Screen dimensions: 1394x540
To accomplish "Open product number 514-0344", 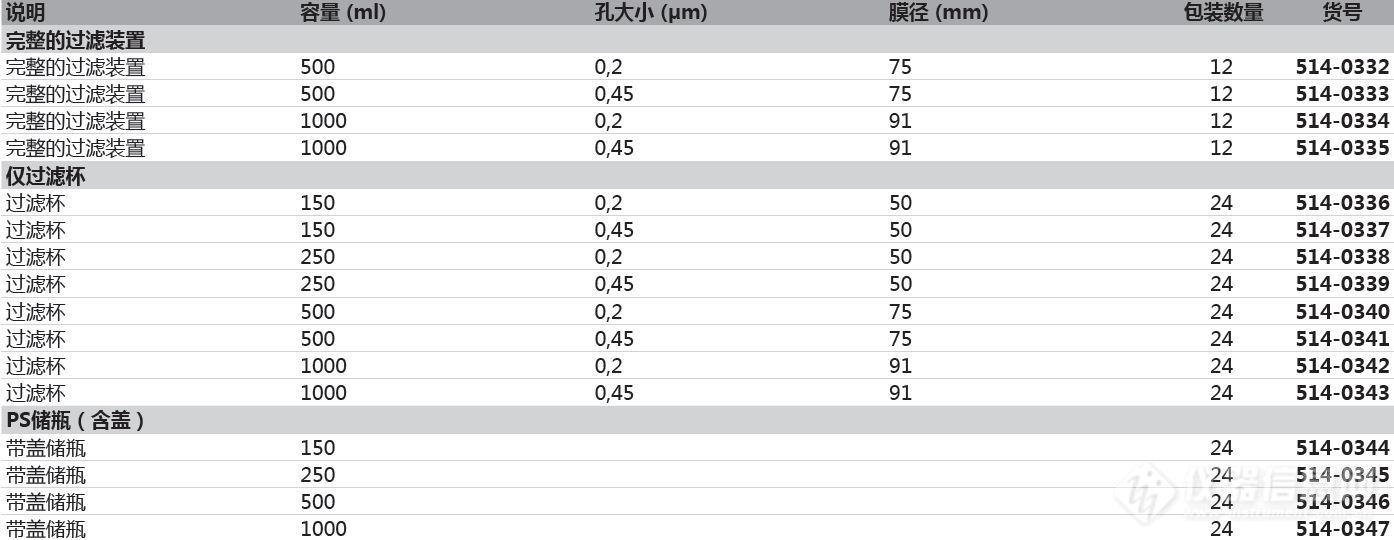I will click(x=1342, y=448).
